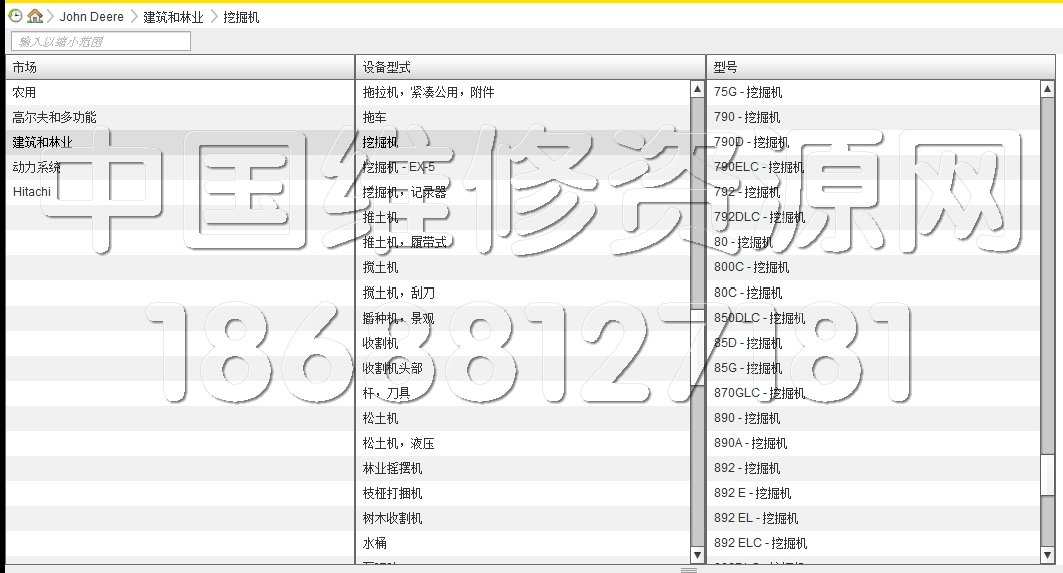Choose Hitachi in the market column
The height and width of the screenshot is (573, 1063).
[x=32, y=192]
